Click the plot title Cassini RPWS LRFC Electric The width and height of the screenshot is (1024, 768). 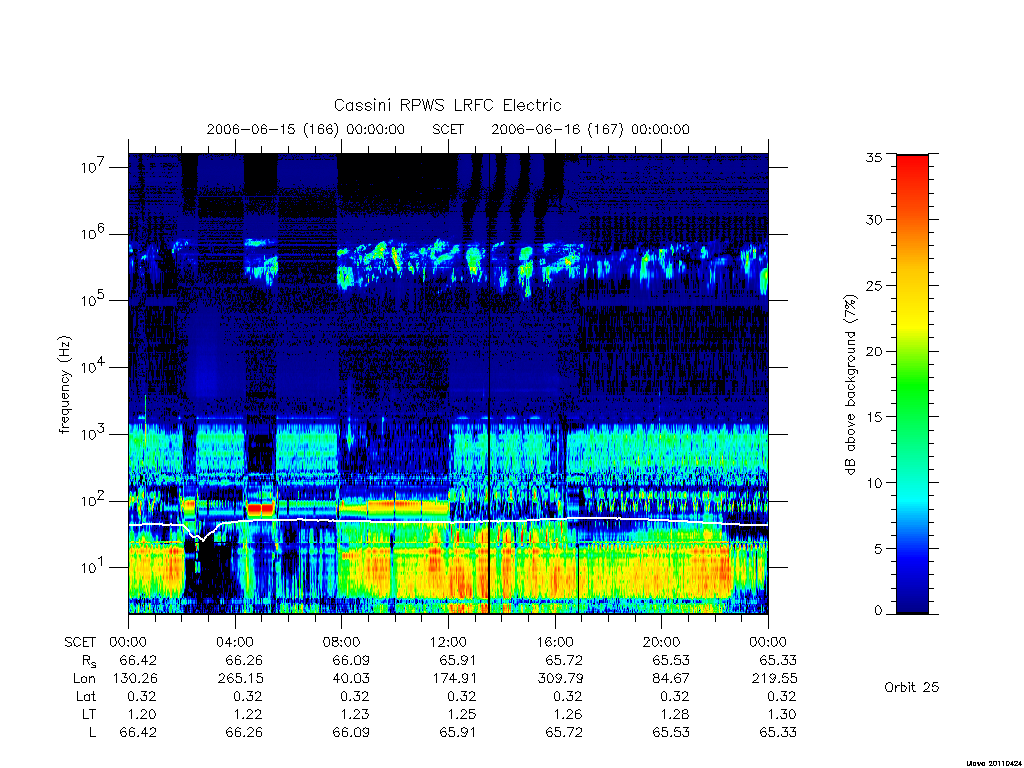pos(447,105)
